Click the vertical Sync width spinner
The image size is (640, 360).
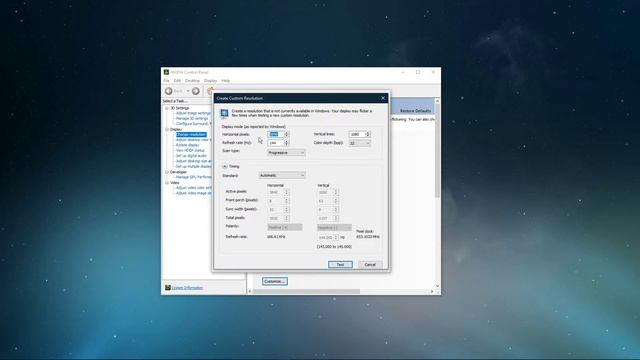tap(336, 209)
